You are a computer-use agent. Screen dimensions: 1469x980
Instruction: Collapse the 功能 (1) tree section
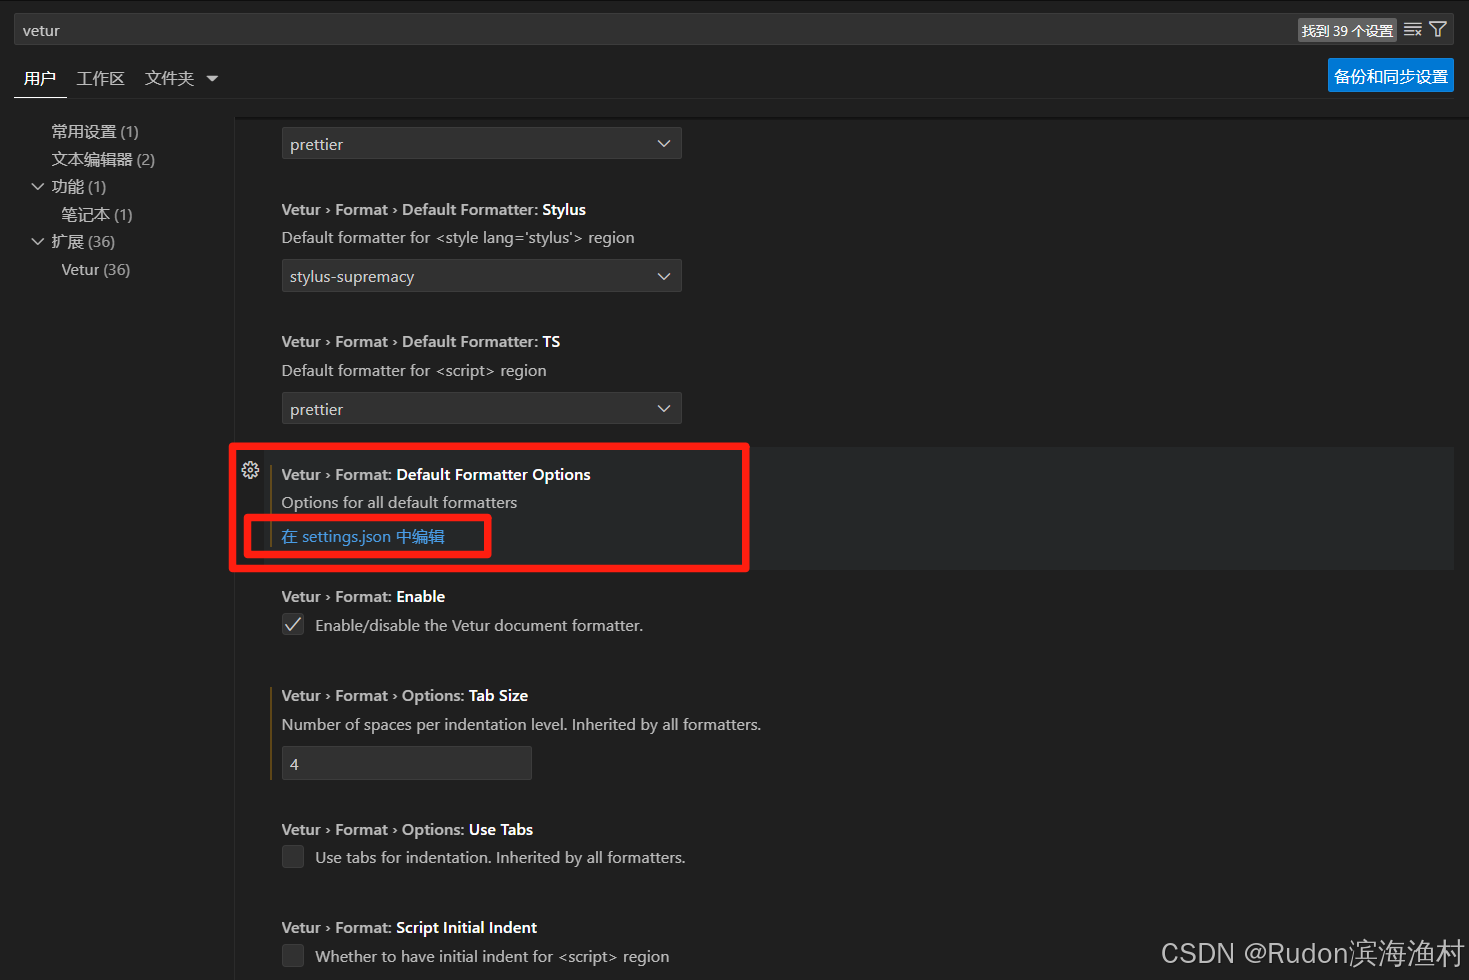tap(38, 187)
